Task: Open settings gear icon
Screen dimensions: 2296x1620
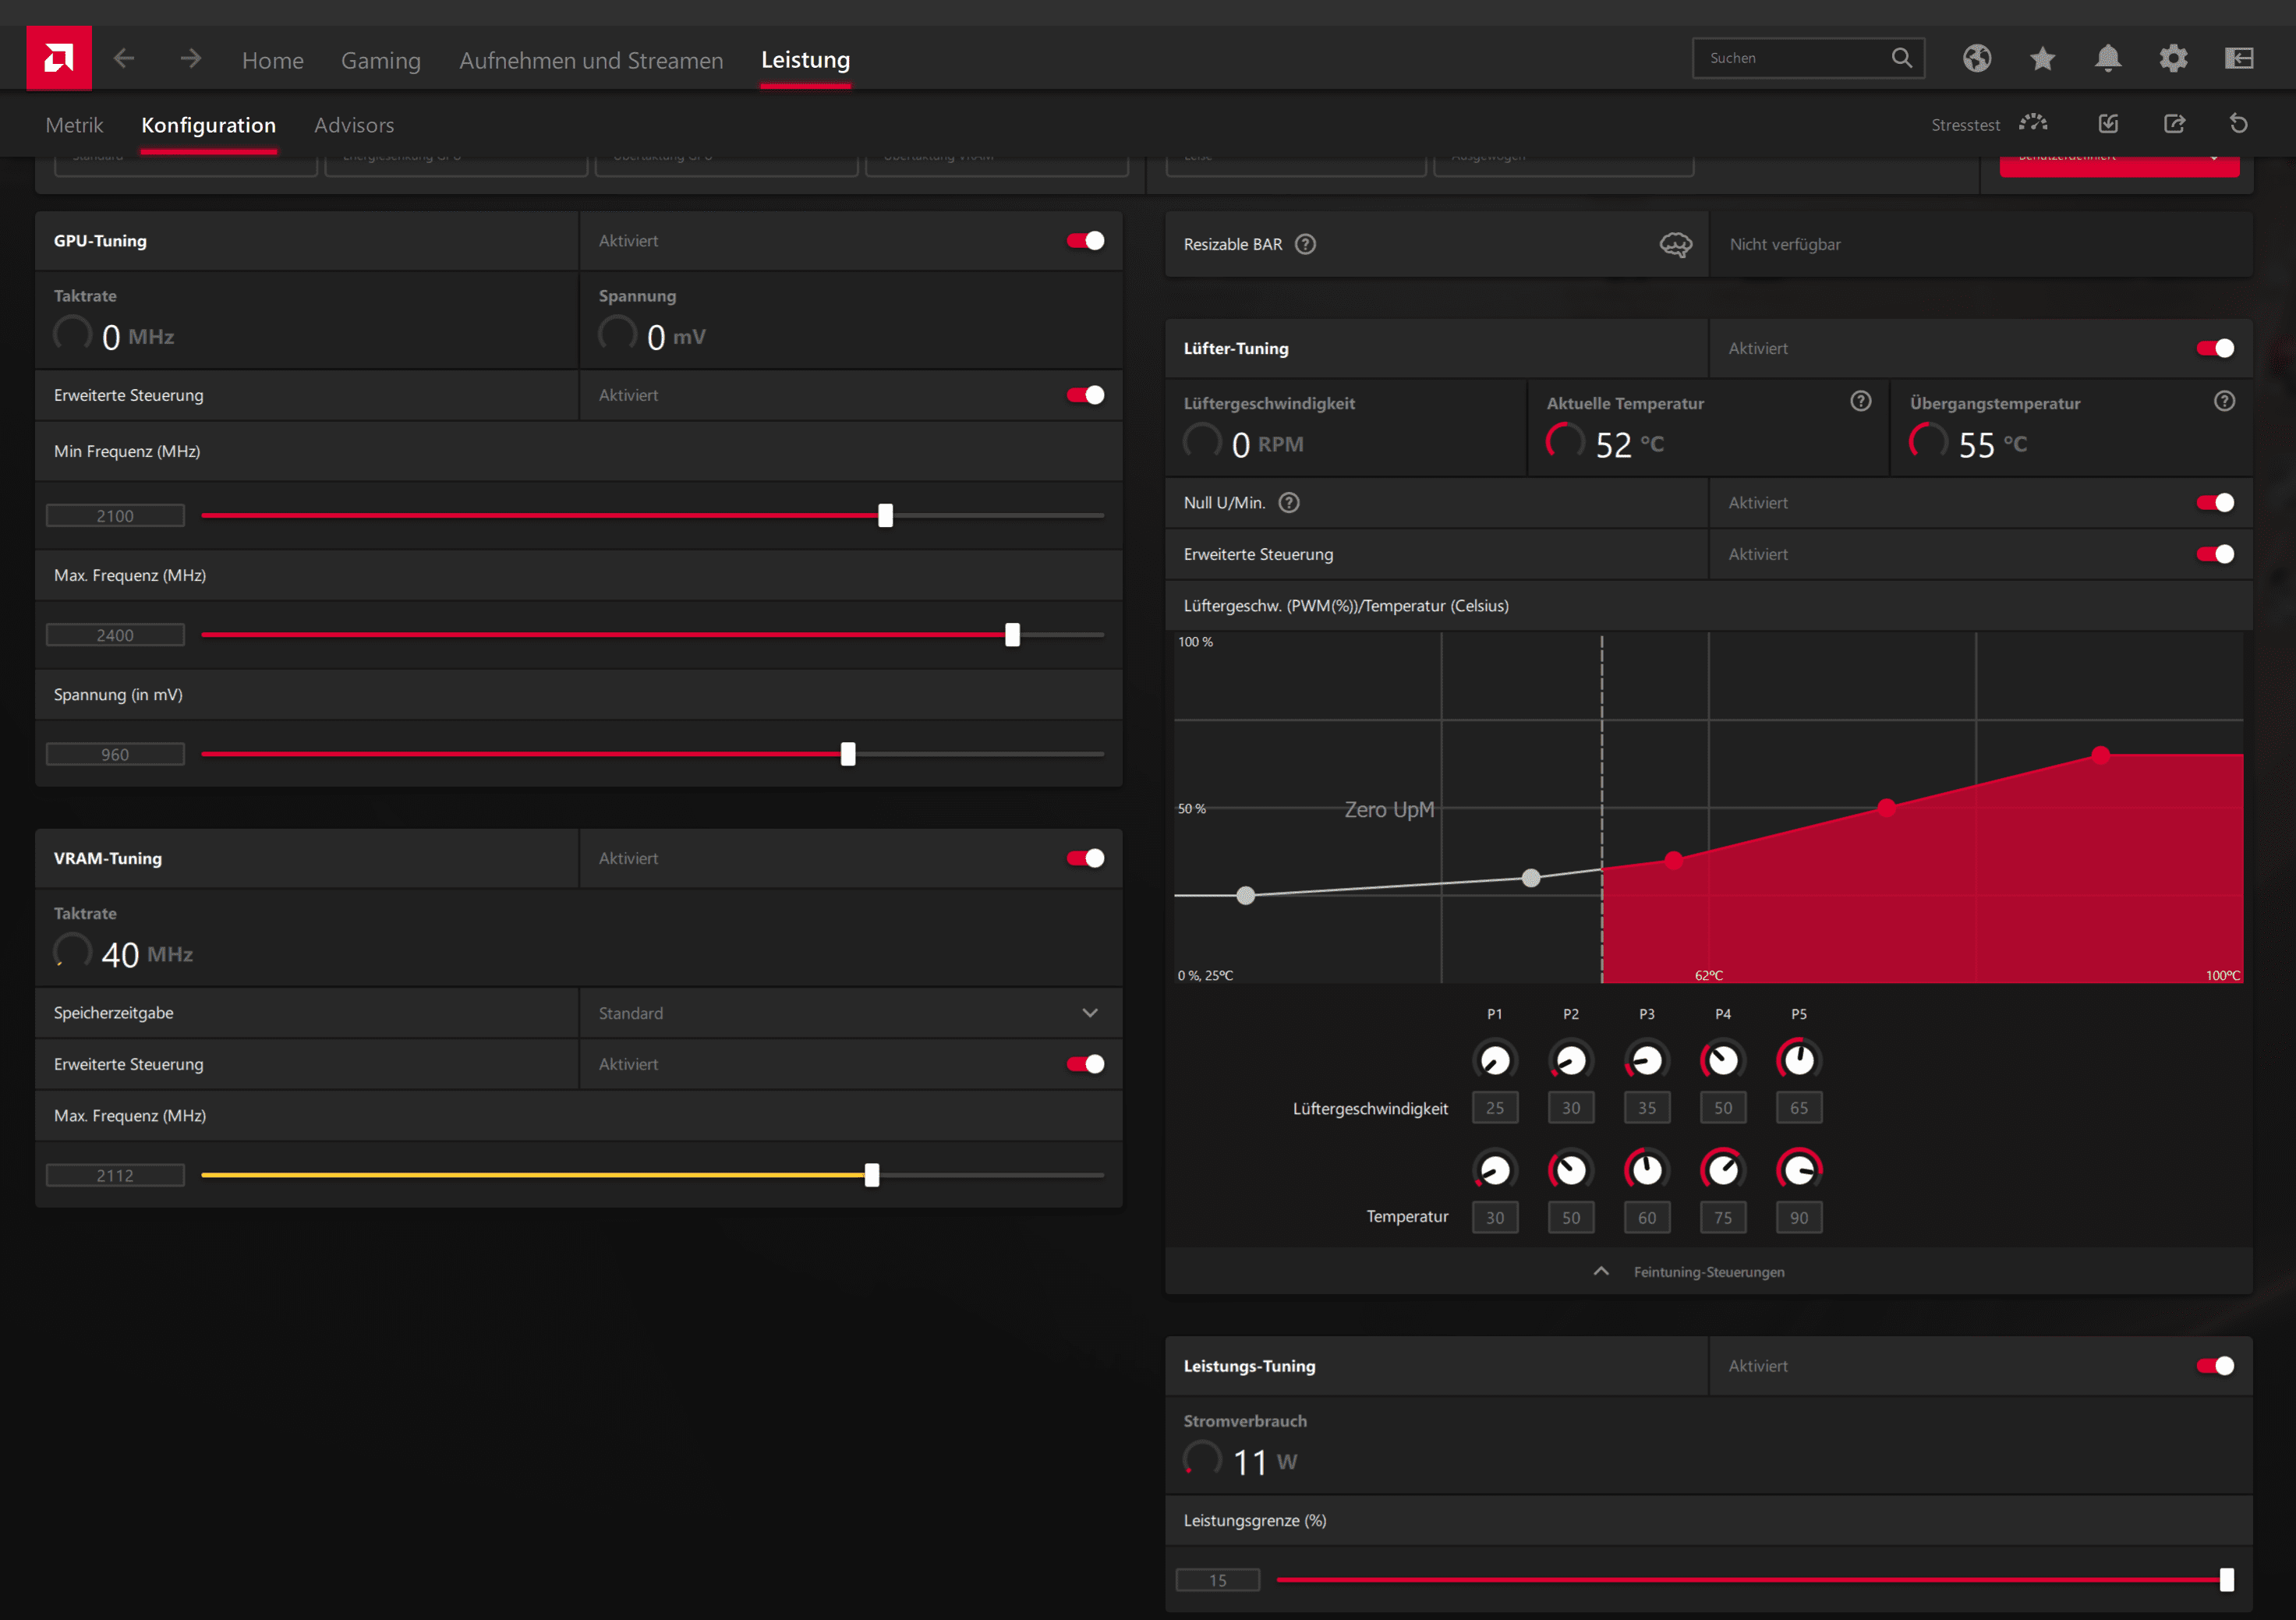Action: 2173,59
